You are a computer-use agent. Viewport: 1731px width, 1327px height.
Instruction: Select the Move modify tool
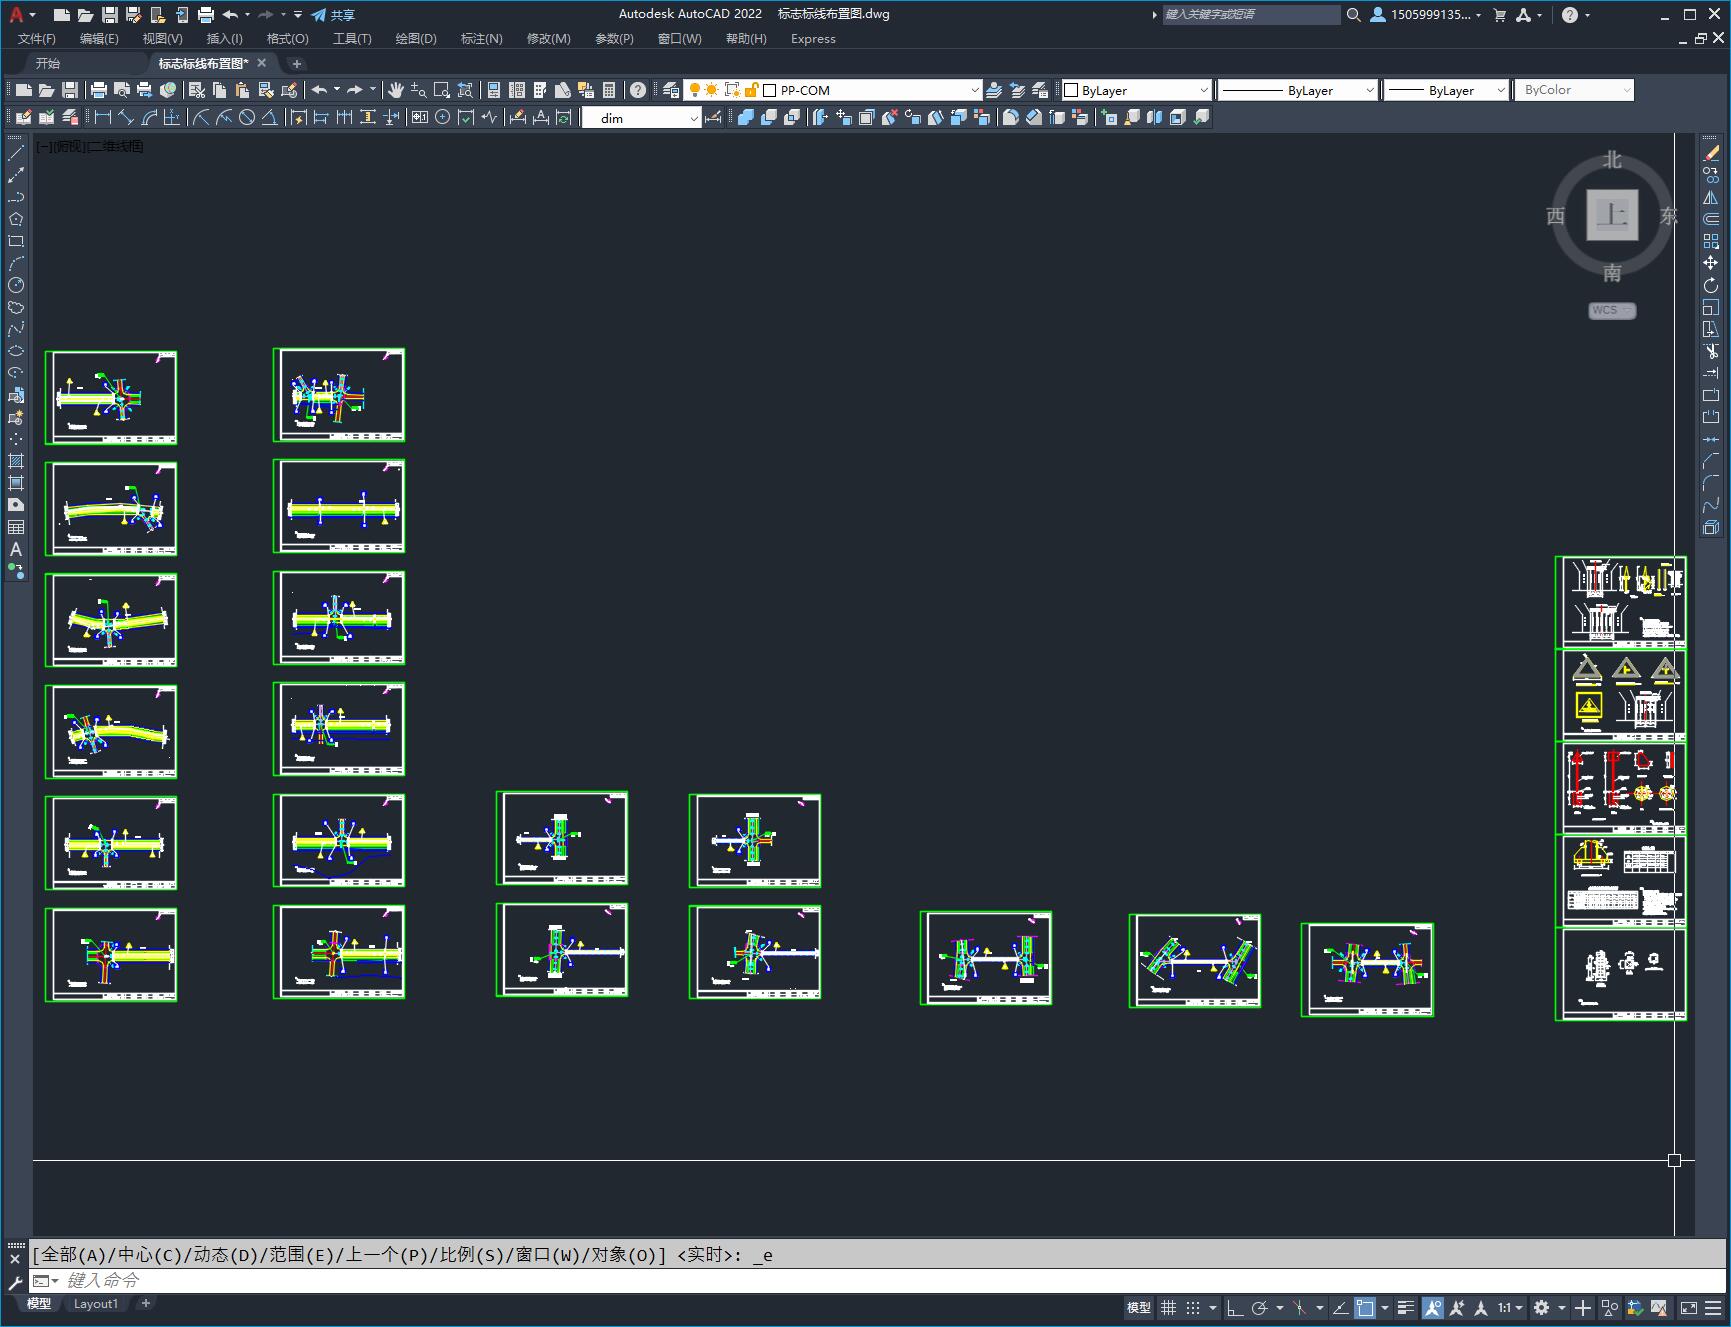[x=1711, y=263]
